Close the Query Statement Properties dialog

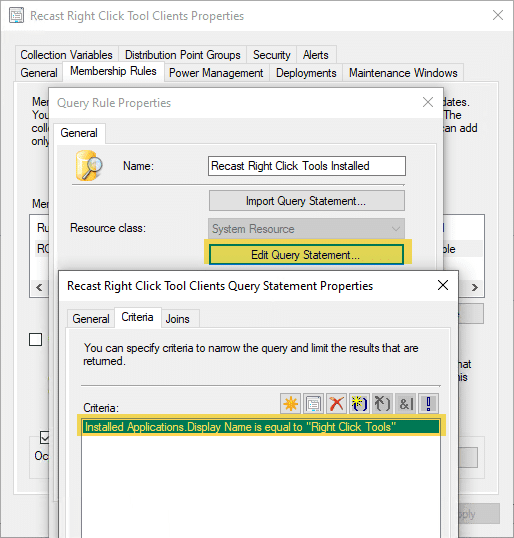click(443, 285)
